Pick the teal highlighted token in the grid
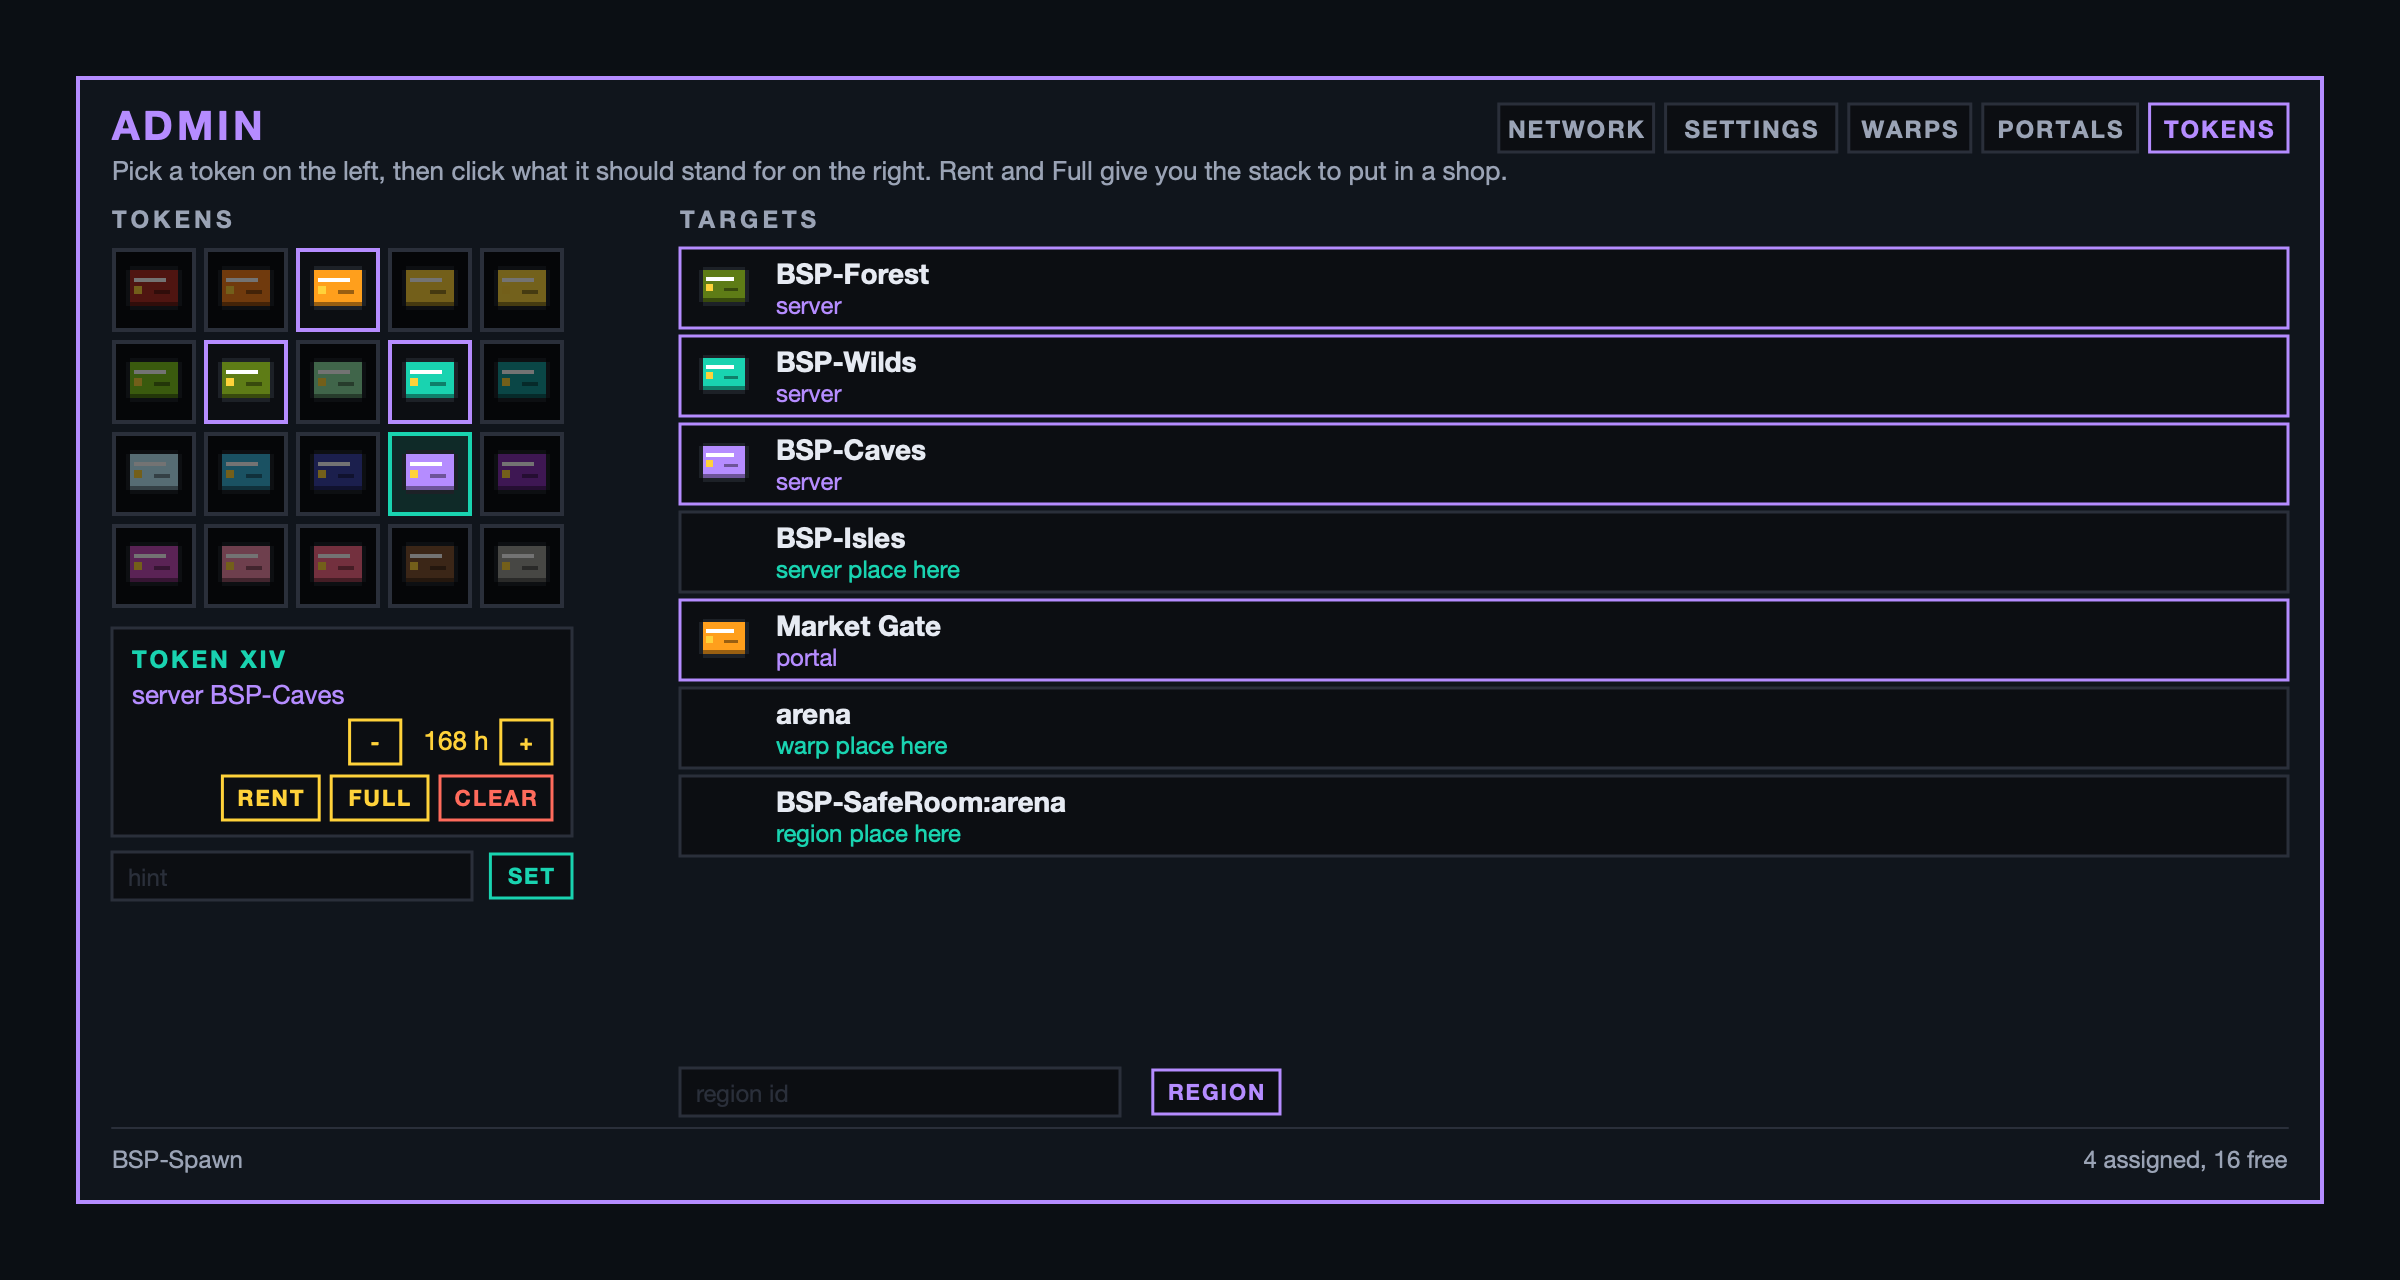 429,382
